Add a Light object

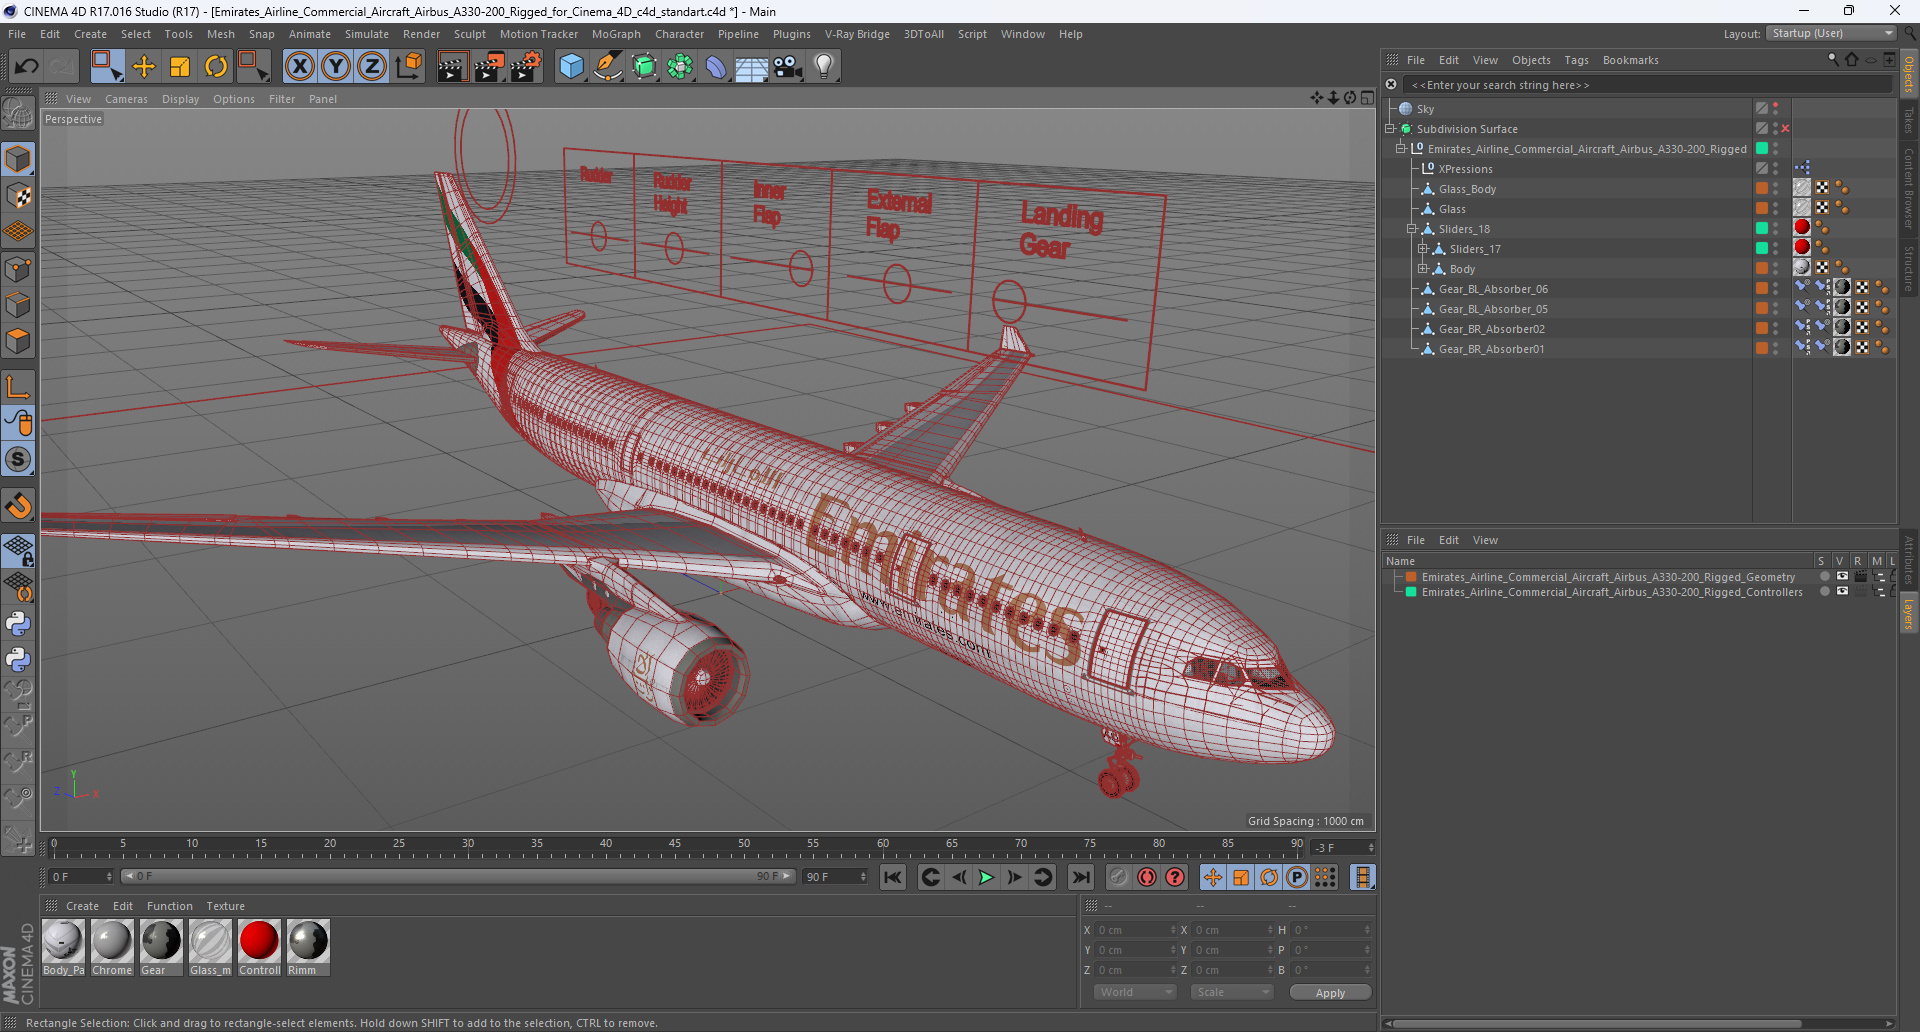pos(824,67)
